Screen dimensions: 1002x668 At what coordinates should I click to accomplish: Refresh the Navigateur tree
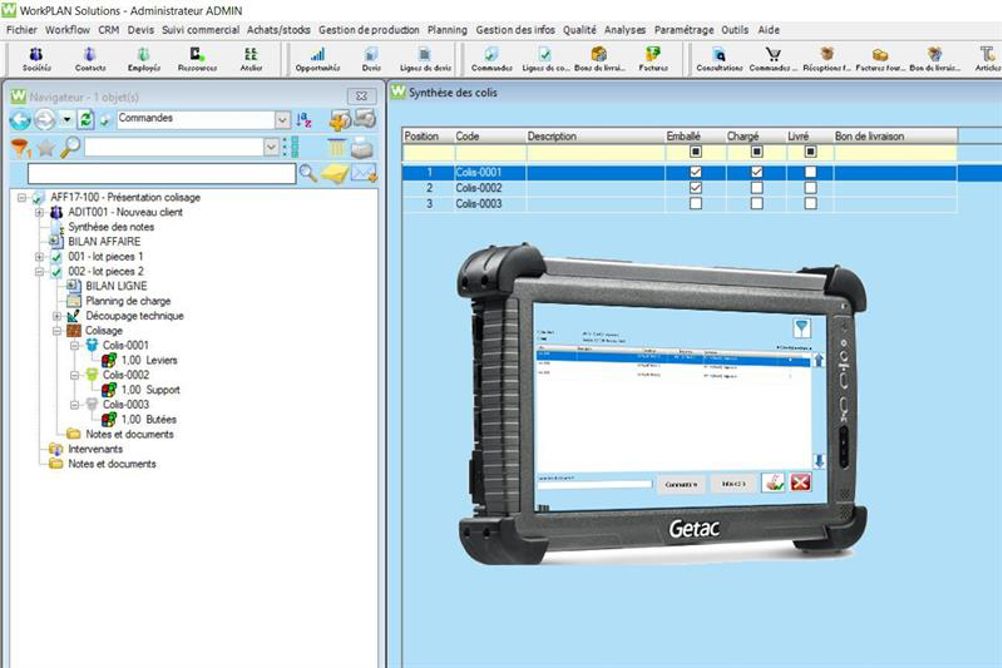[x=86, y=119]
